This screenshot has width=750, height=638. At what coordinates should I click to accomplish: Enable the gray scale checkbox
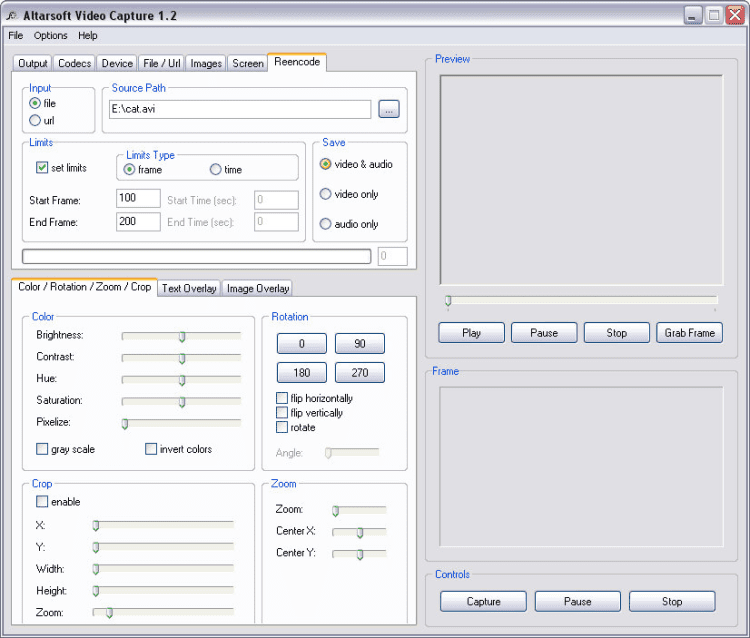(x=42, y=449)
